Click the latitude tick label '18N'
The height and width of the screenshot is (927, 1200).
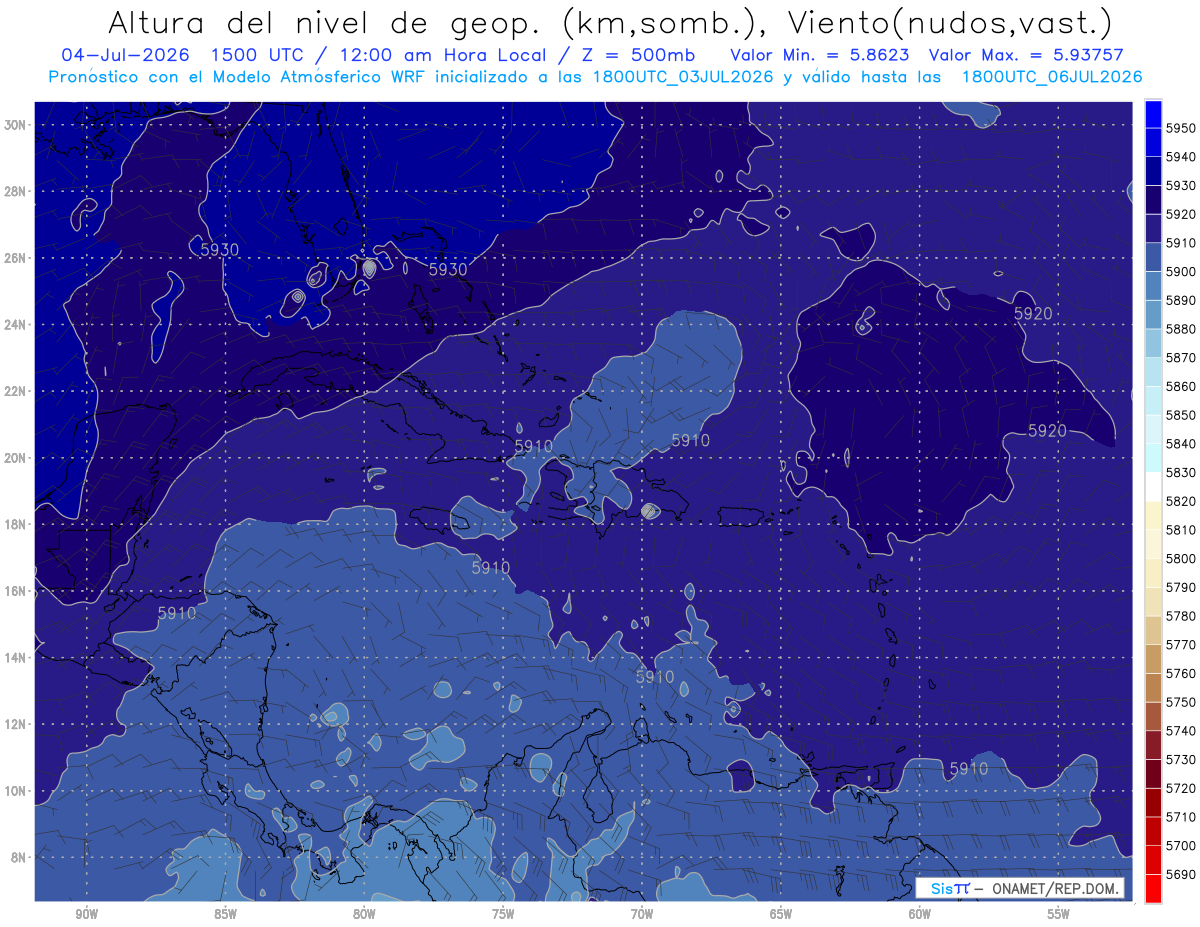coord(15,525)
